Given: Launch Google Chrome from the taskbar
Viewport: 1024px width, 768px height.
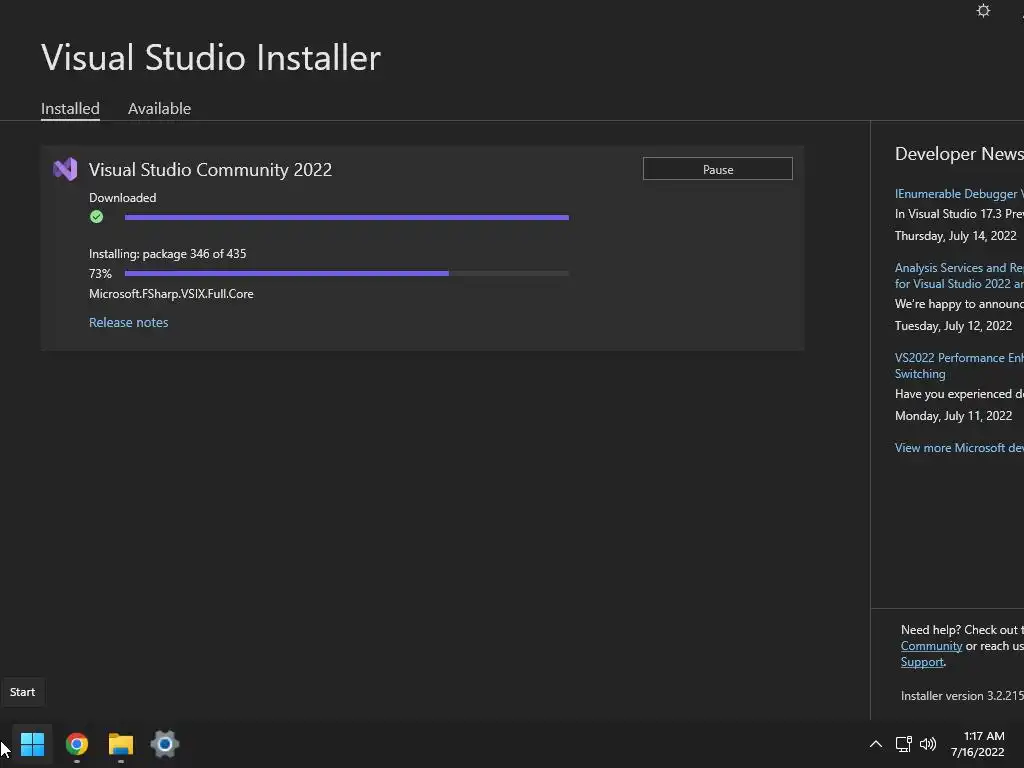Looking at the screenshot, I should coord(77,744).
